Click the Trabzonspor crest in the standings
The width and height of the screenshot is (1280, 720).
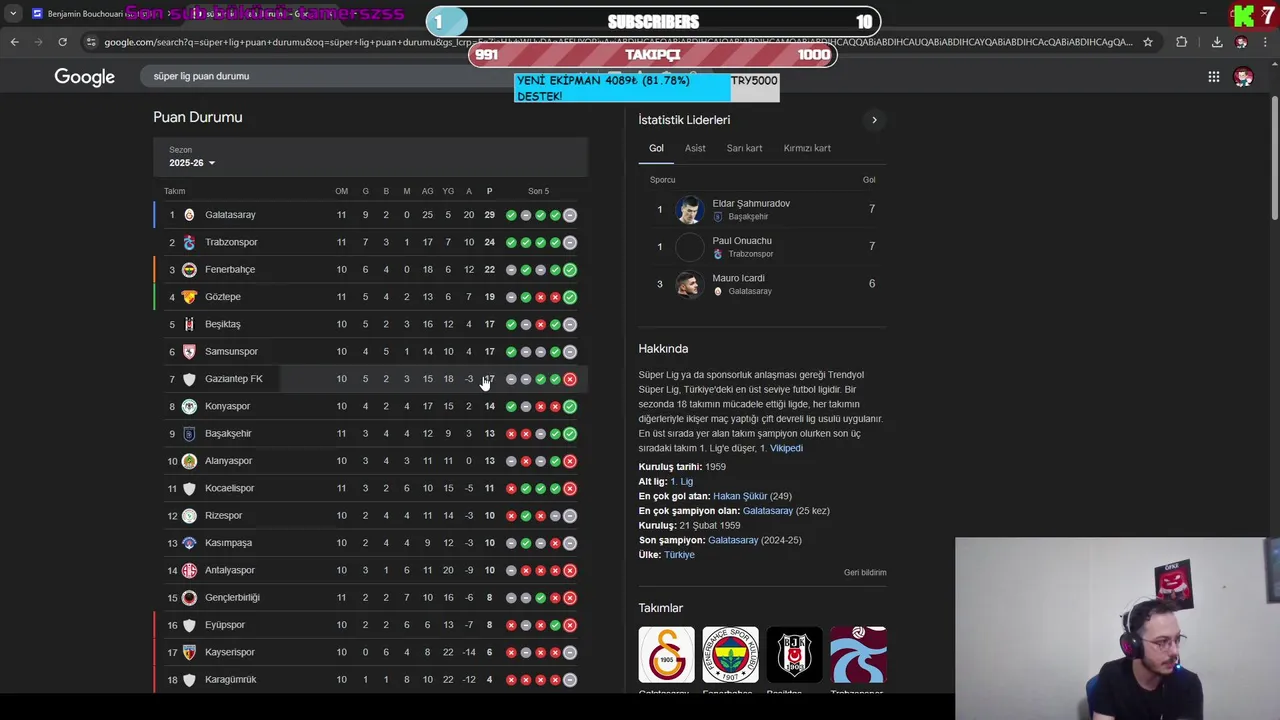pyautogui.click(x=189, y=242)
